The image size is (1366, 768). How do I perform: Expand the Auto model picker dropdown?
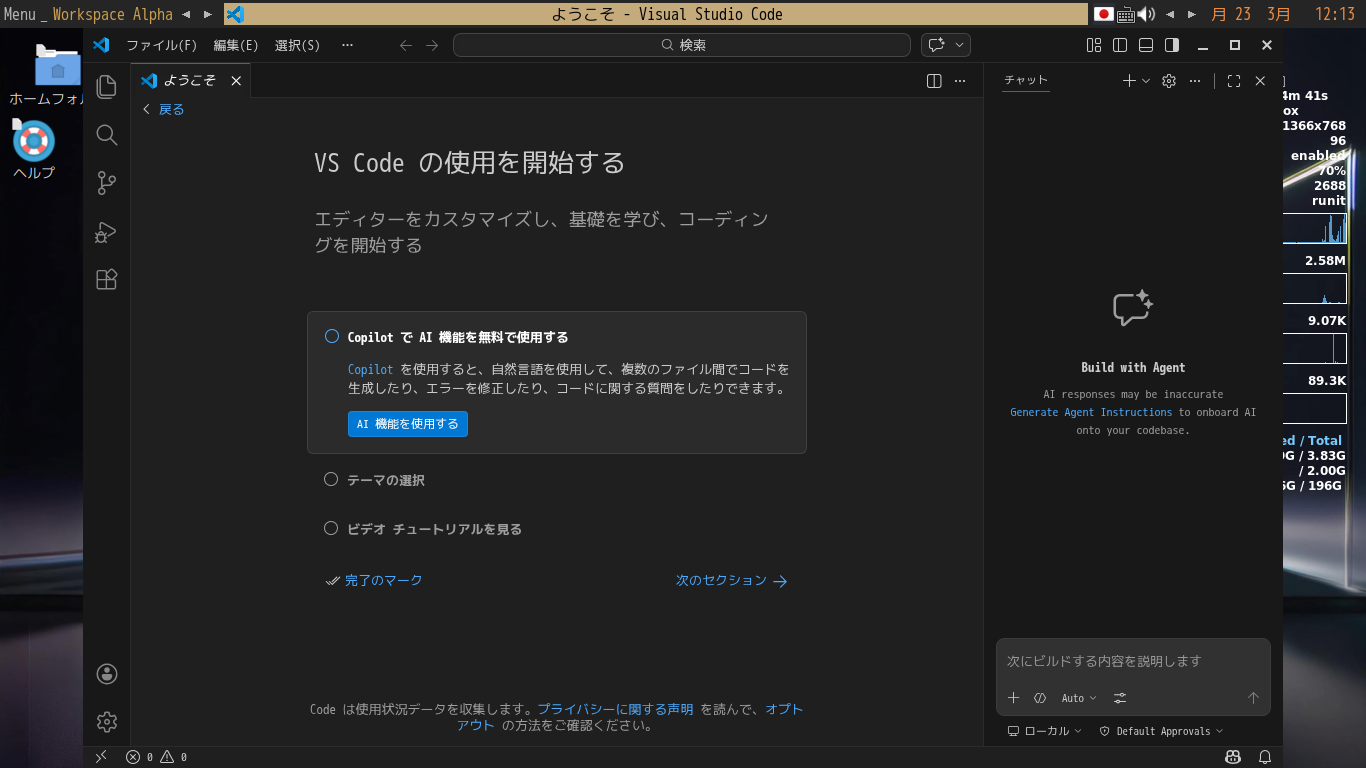click(x=1079, y=698)
